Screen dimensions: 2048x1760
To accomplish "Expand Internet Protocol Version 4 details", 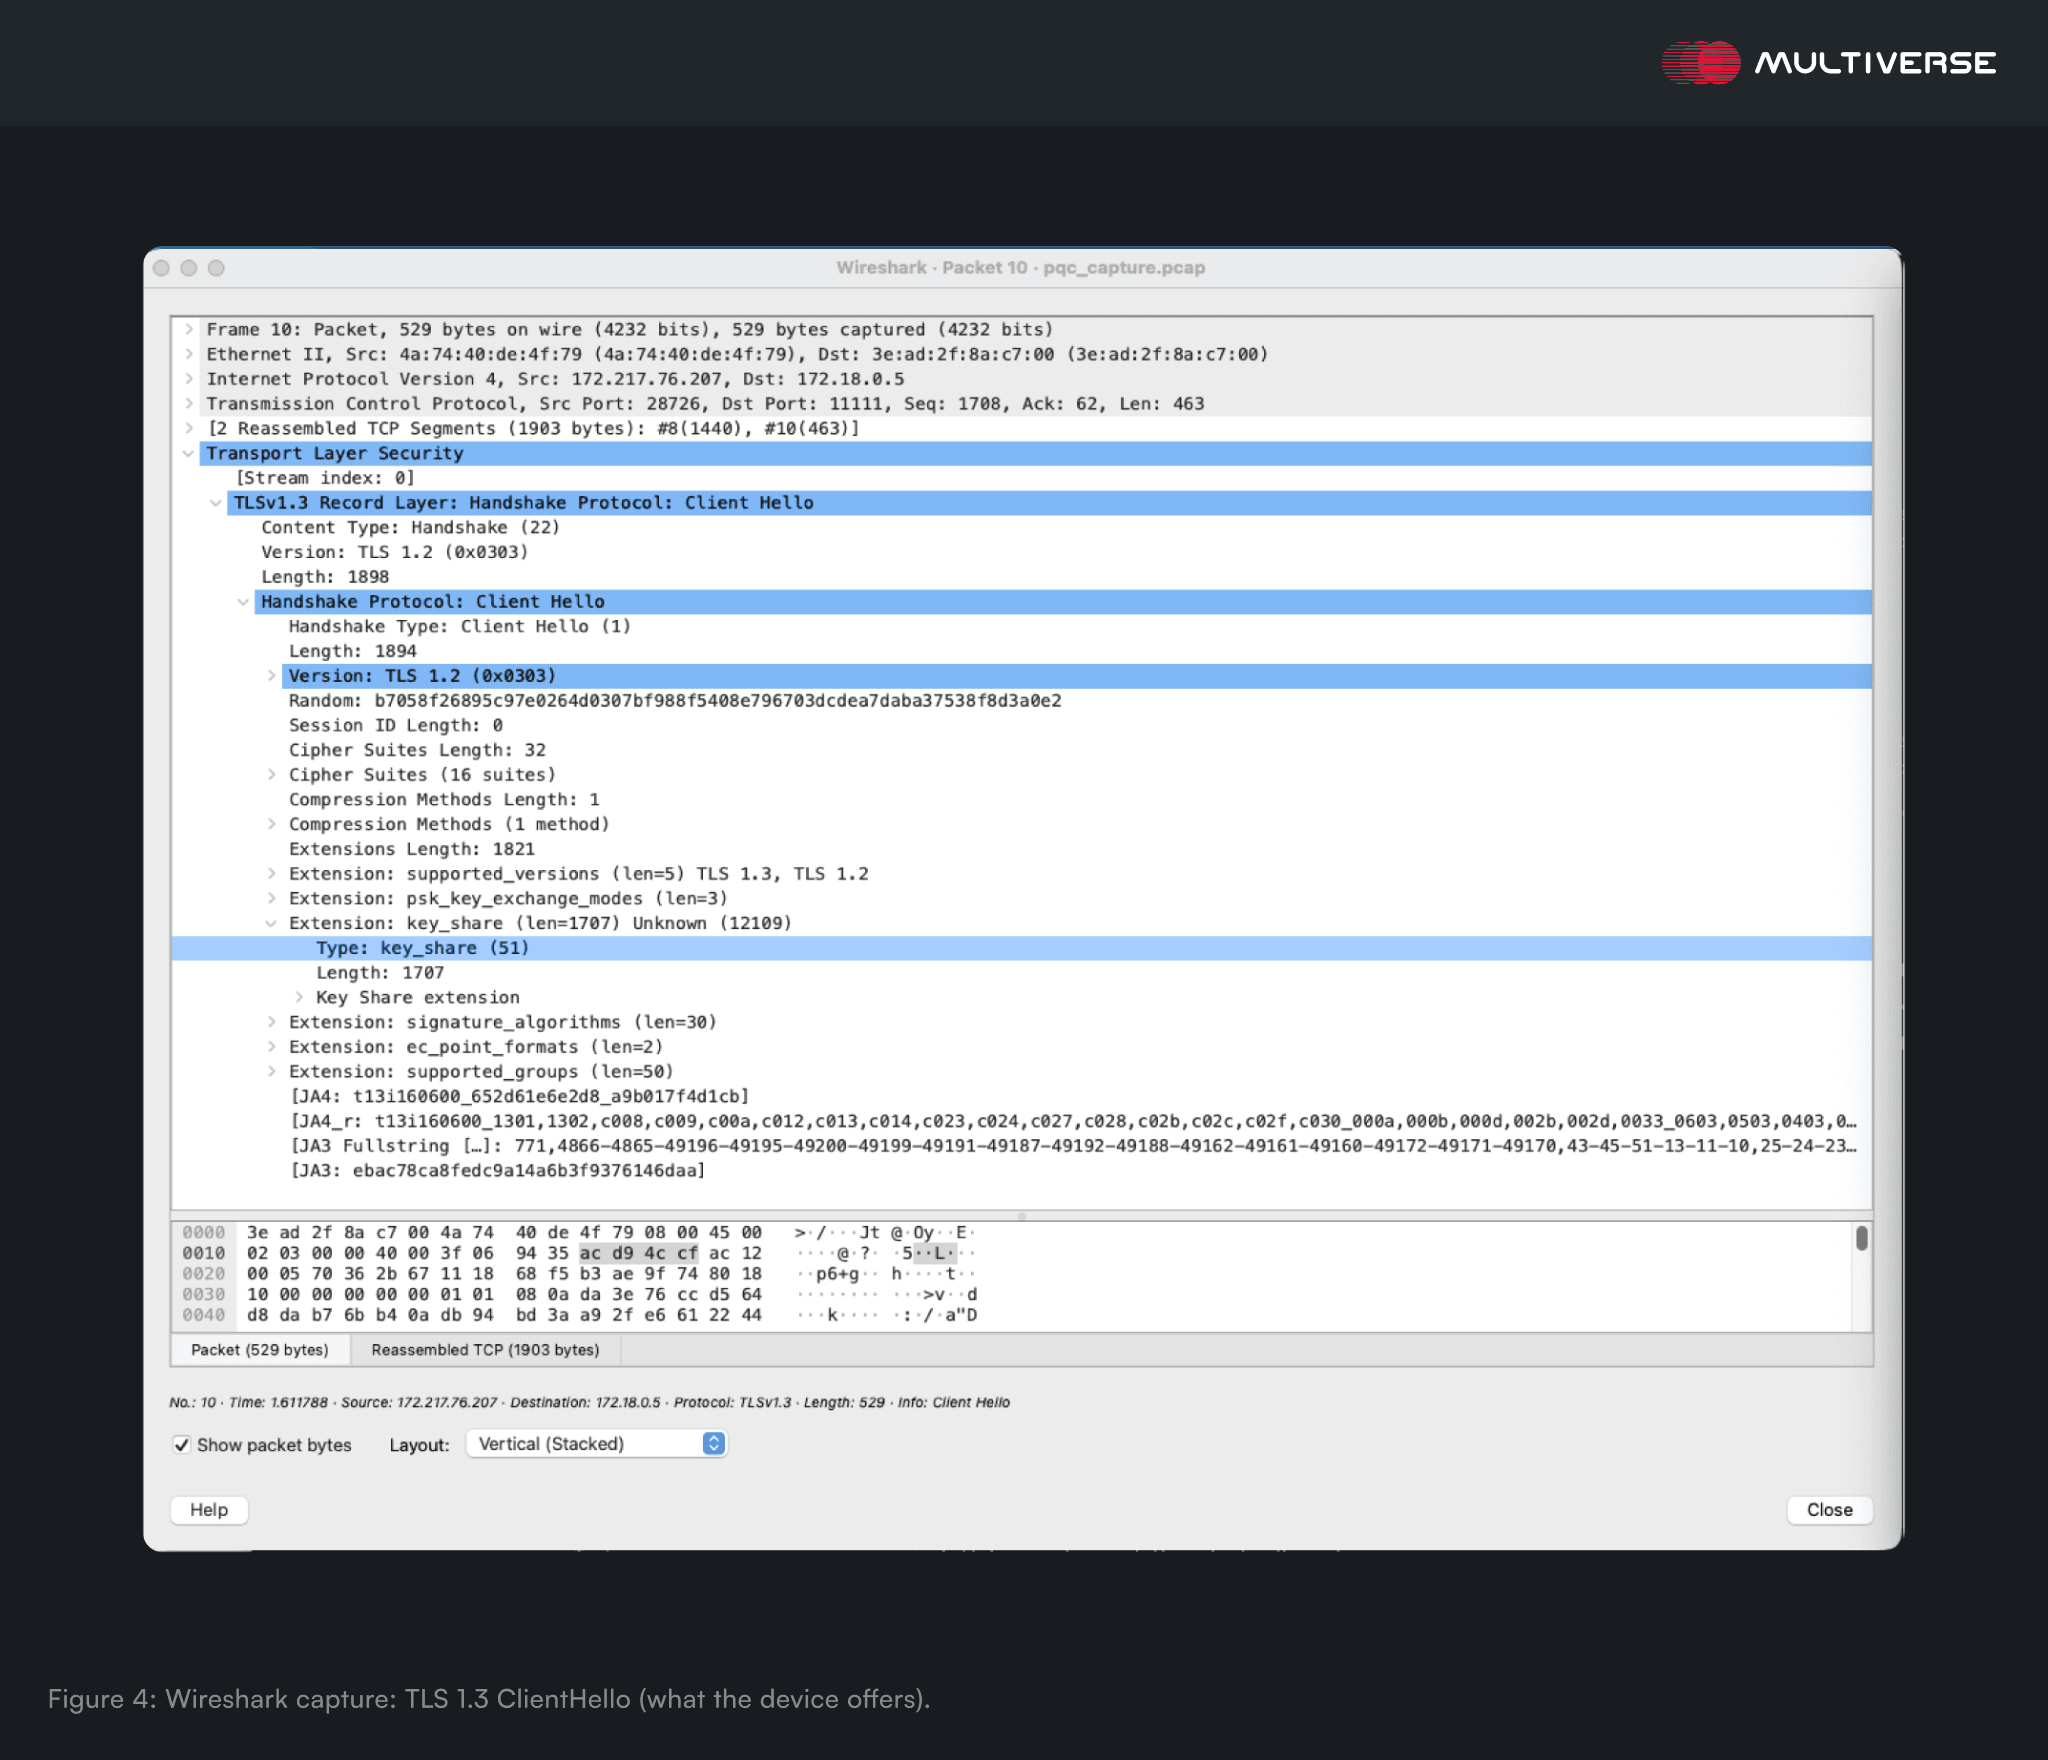I will [188, 379].
